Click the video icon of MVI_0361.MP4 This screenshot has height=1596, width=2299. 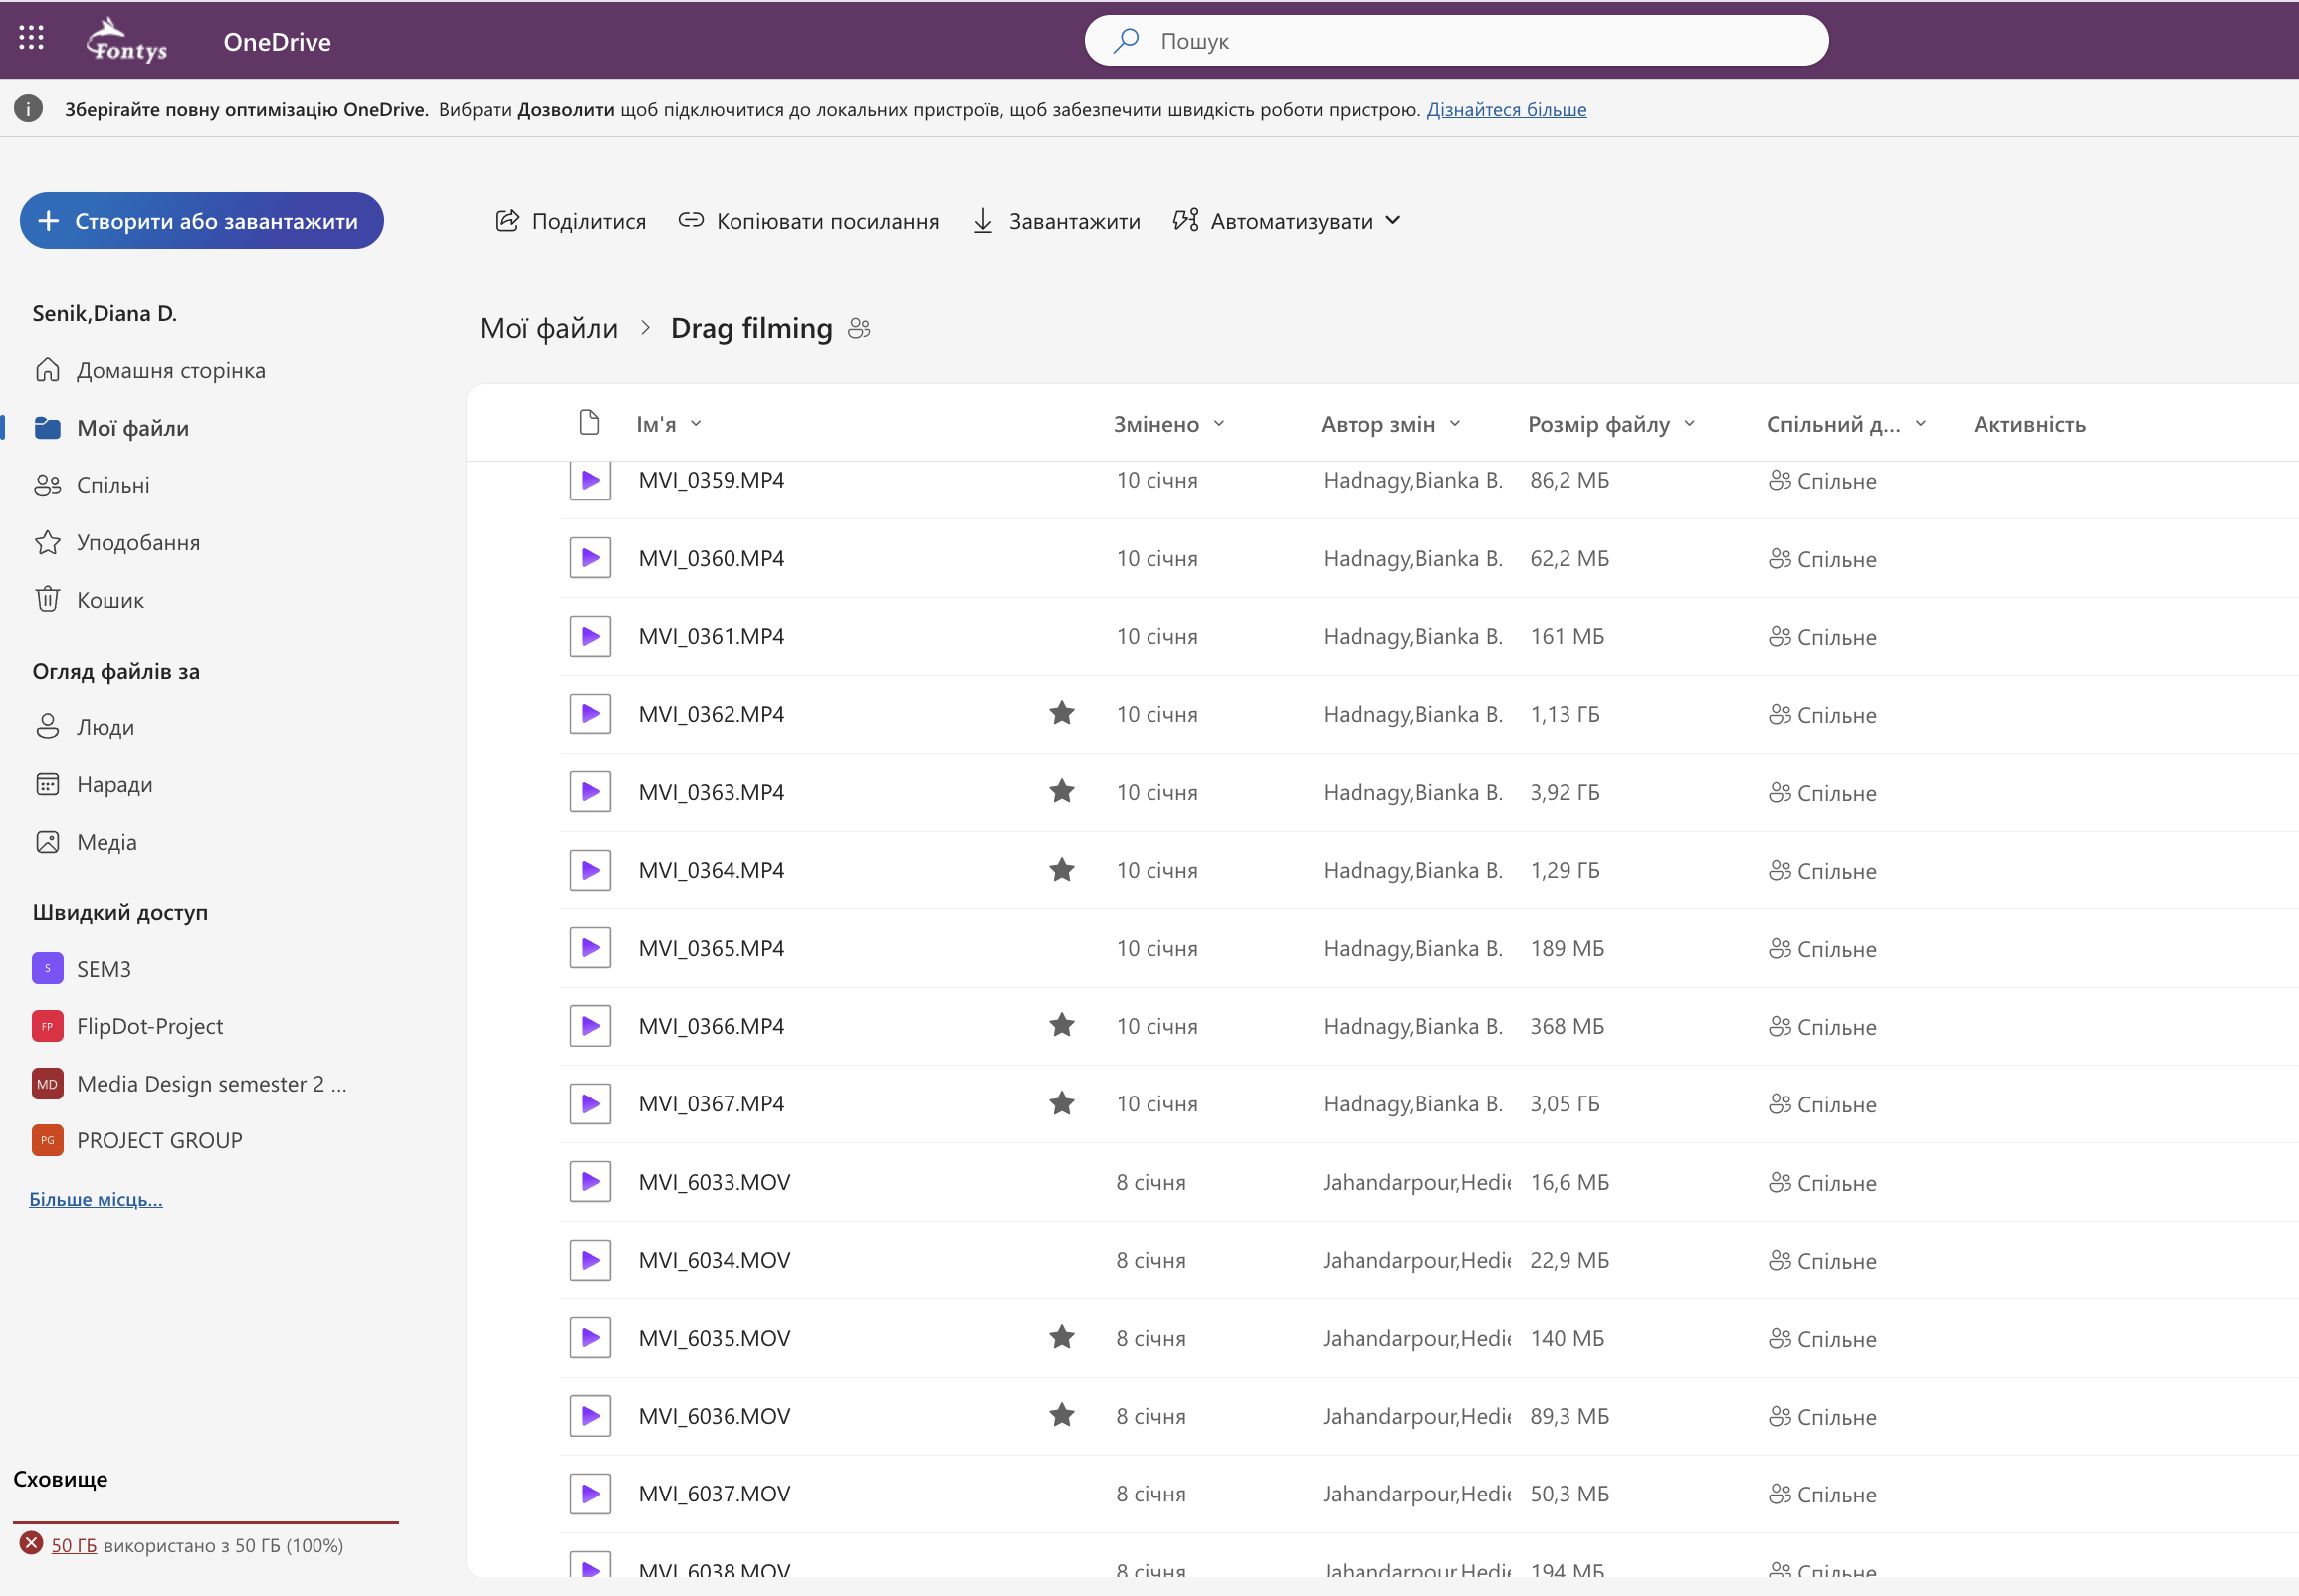pyautogui.click(x=590, y=636)
